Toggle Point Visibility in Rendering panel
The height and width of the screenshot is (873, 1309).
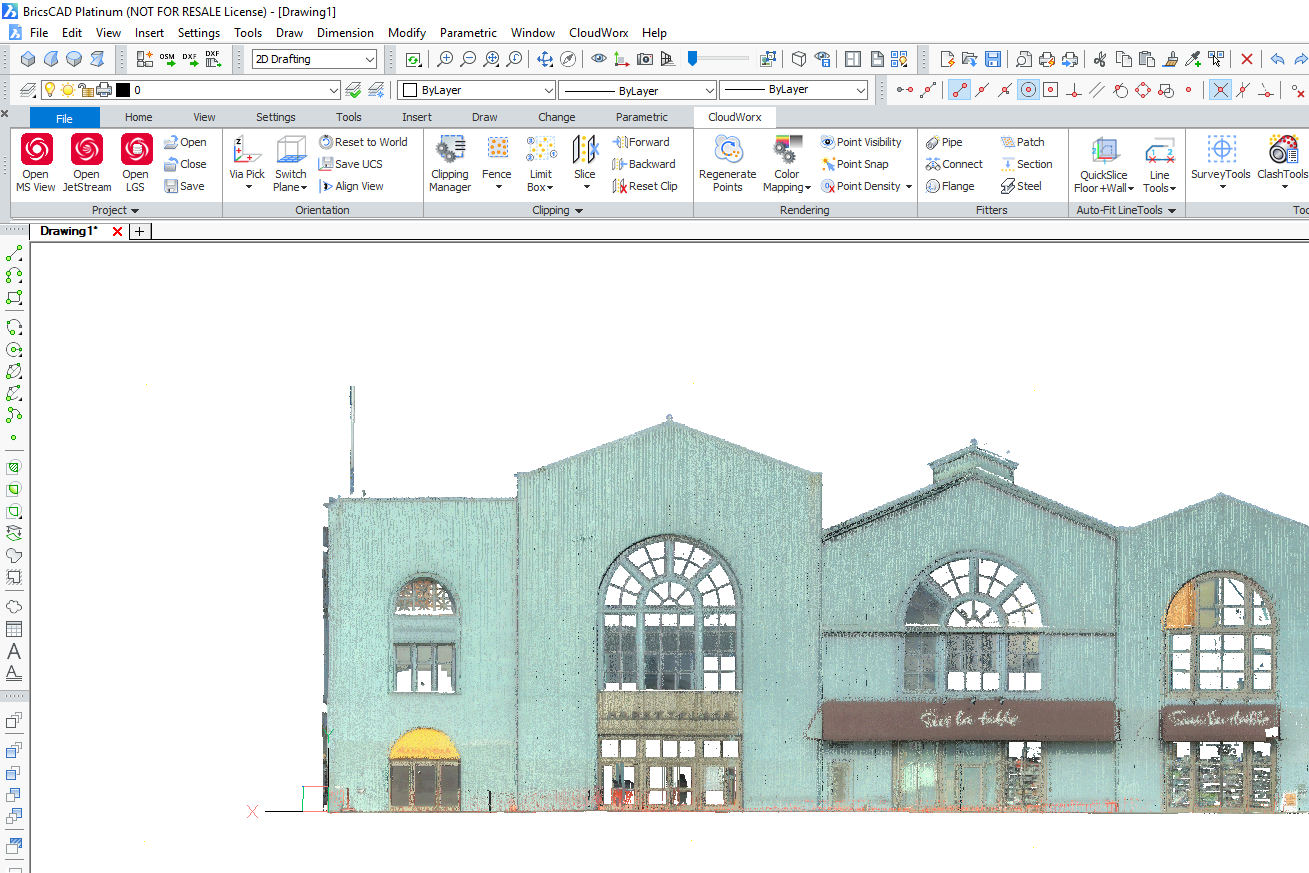(x=861, y=142)
